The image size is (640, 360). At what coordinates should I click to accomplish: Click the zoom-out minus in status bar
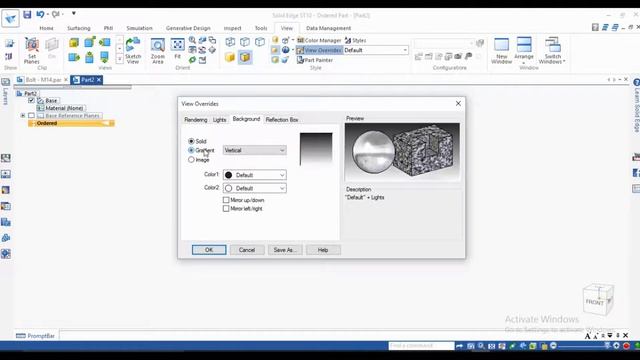(x=553, y=346)
